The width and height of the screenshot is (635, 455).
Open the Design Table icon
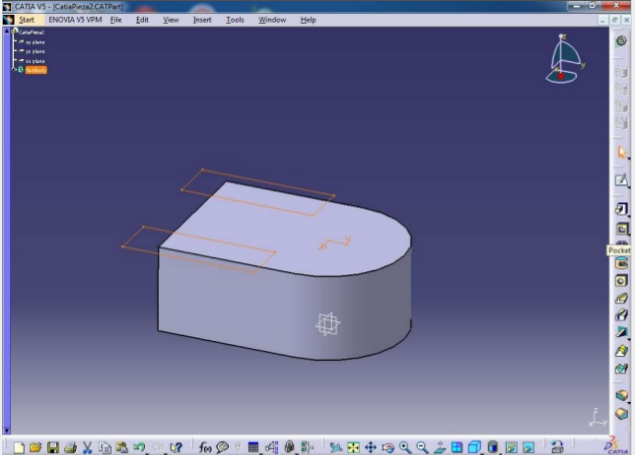pyautogui.click(x=253, y=447)
